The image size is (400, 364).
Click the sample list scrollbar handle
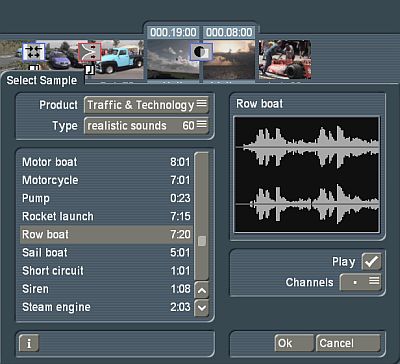tap(201, 241)
